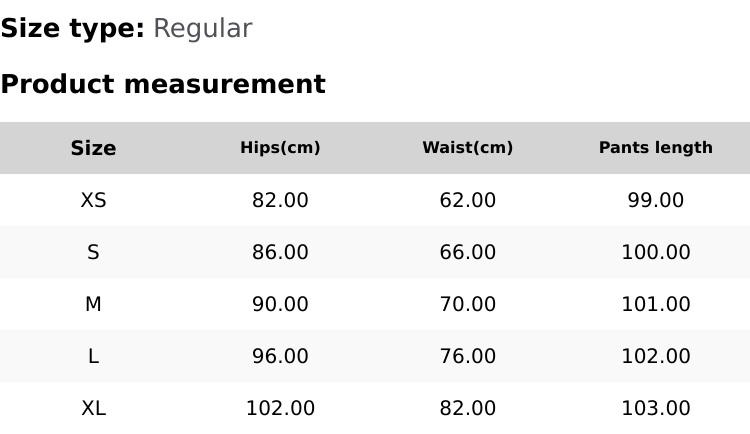Select the XS size row label
Viewport: 750px width, 434px height.
pyautogui.click(x=93, y=201)
